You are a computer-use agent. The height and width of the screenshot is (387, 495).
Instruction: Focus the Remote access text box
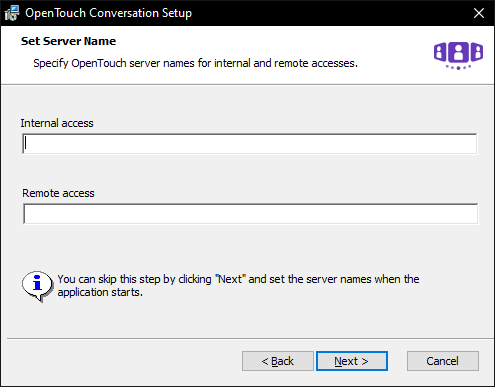[x=251, y=214]
